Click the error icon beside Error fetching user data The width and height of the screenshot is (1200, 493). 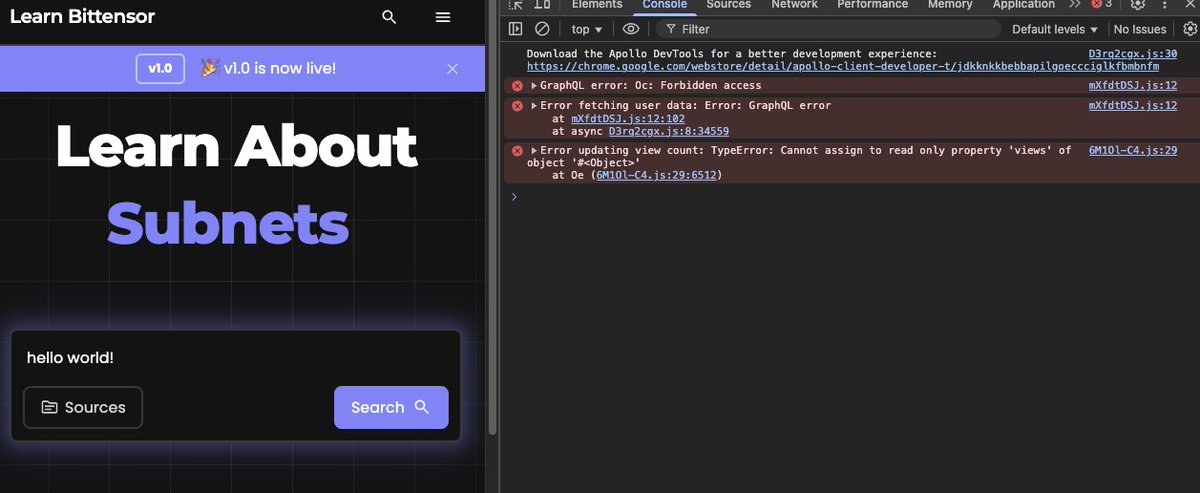(517, 105)
